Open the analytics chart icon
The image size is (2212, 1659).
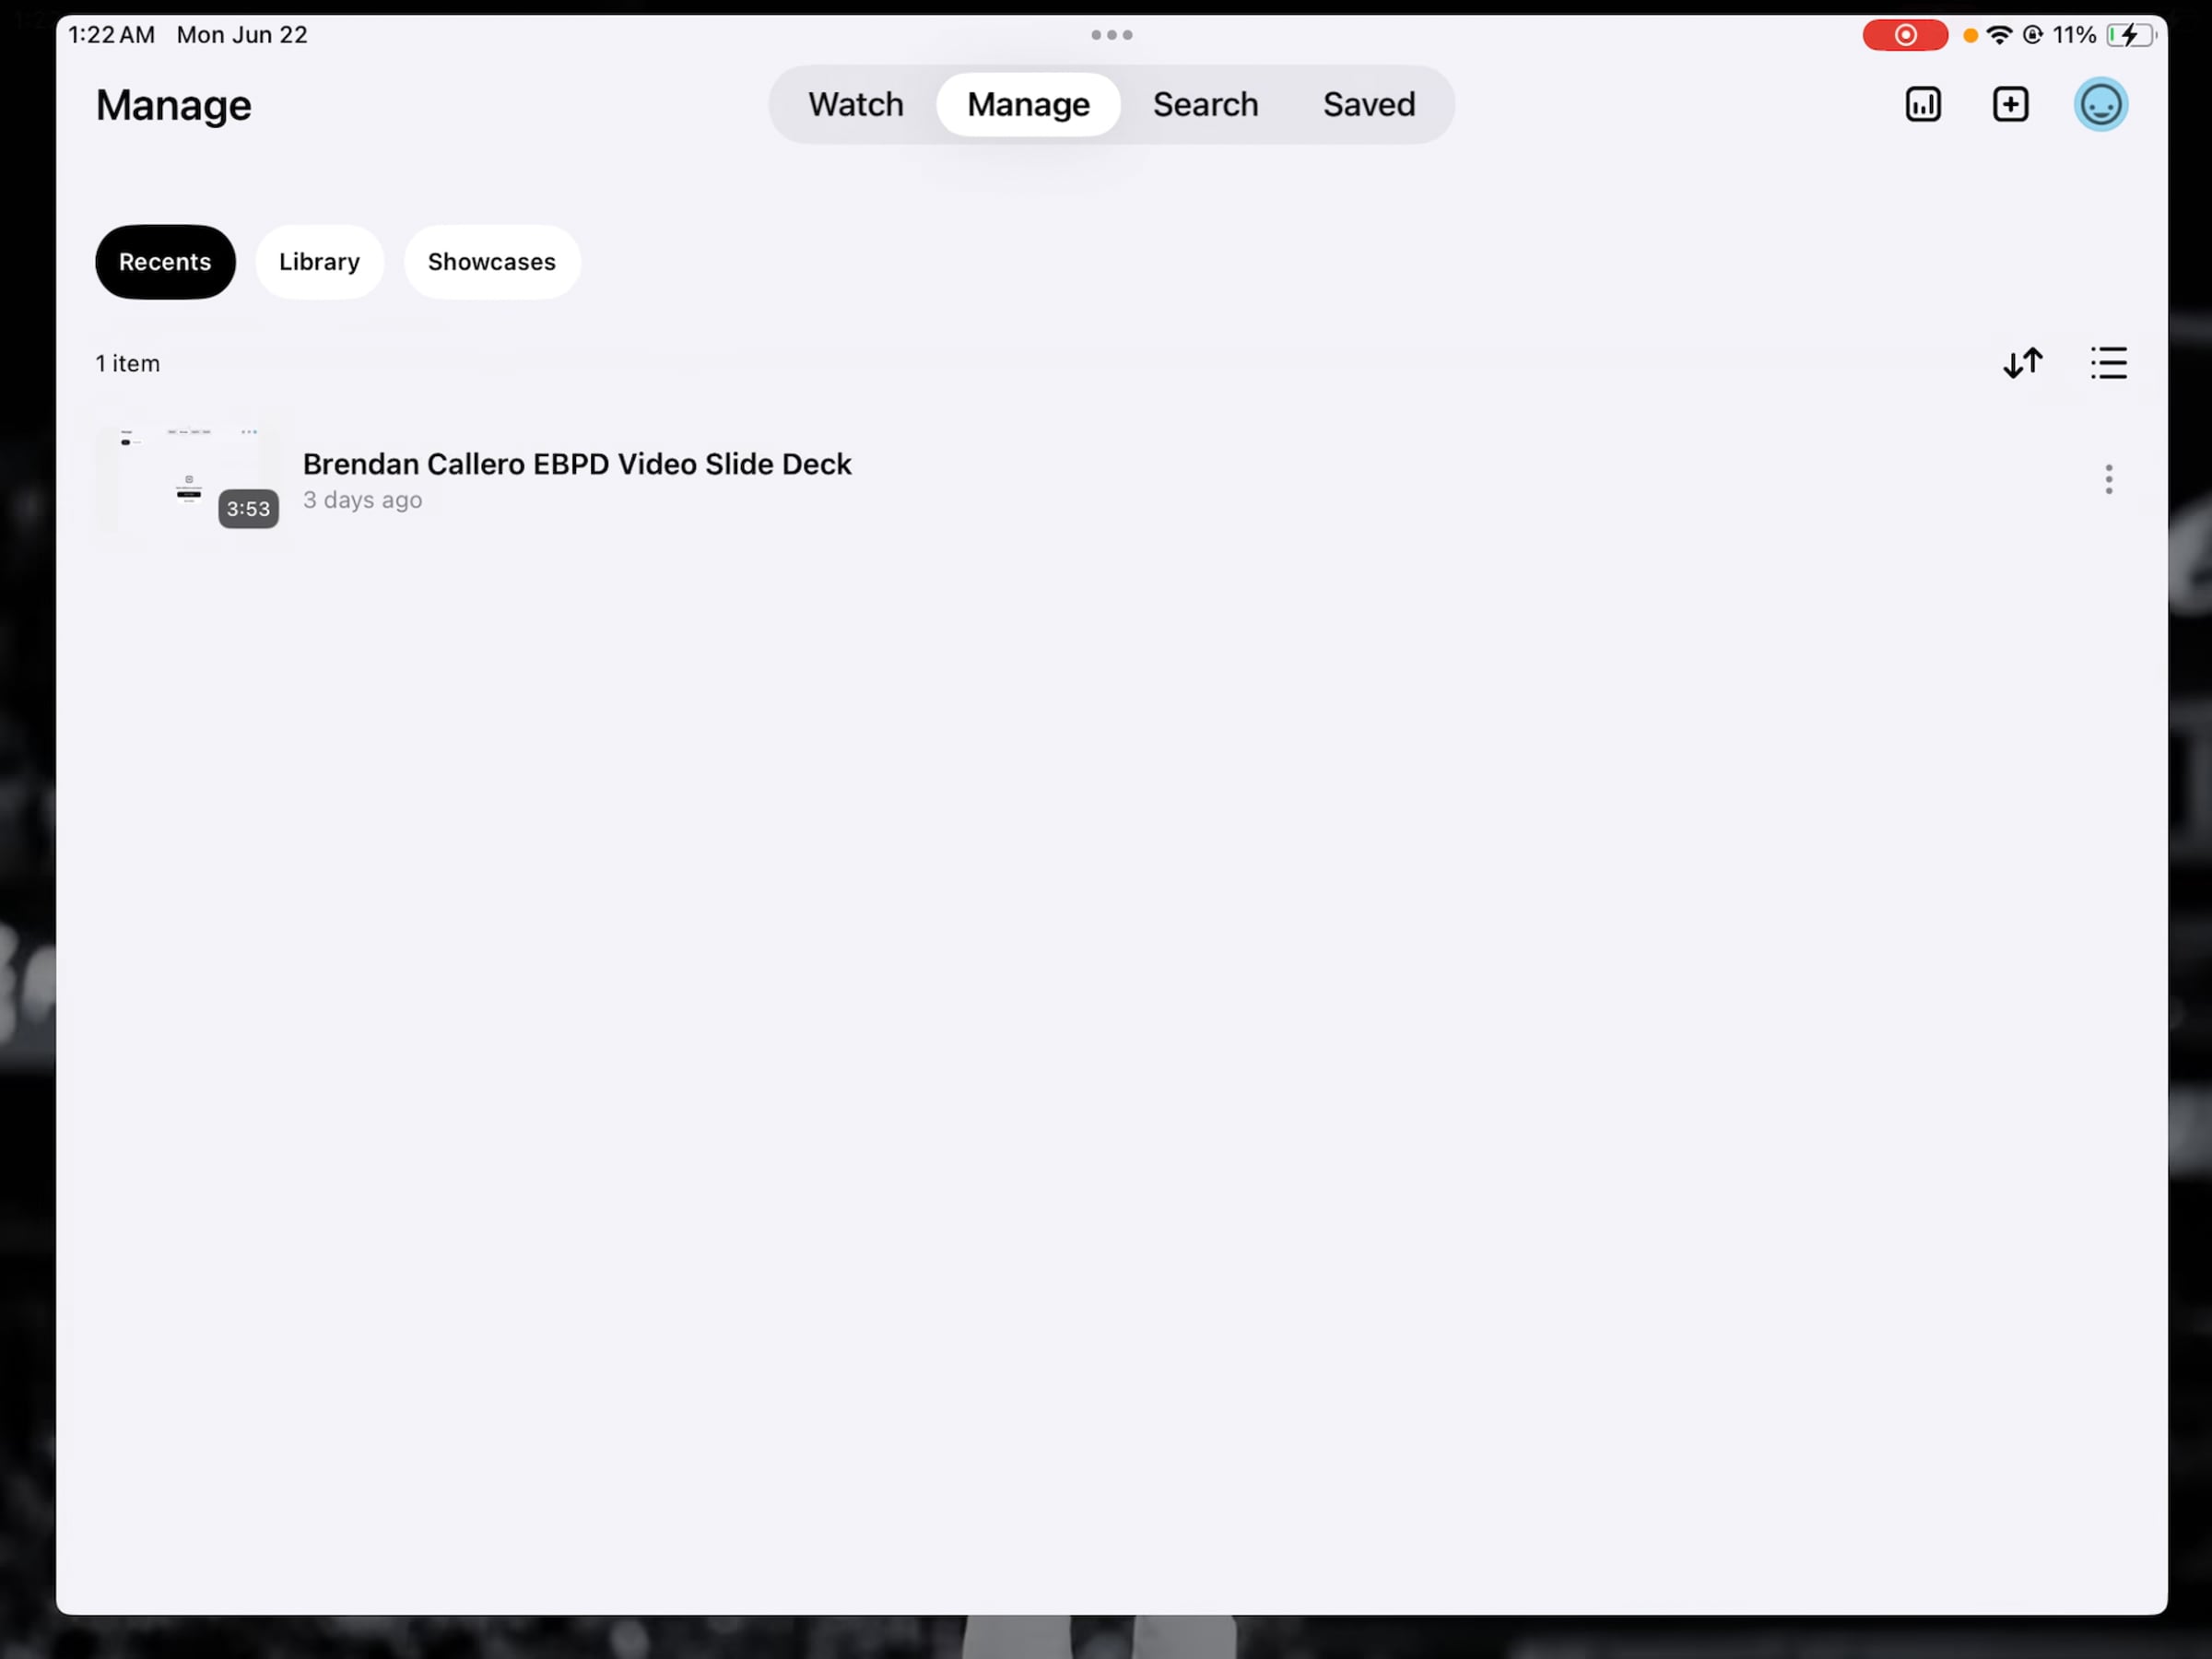[1922, 105]
